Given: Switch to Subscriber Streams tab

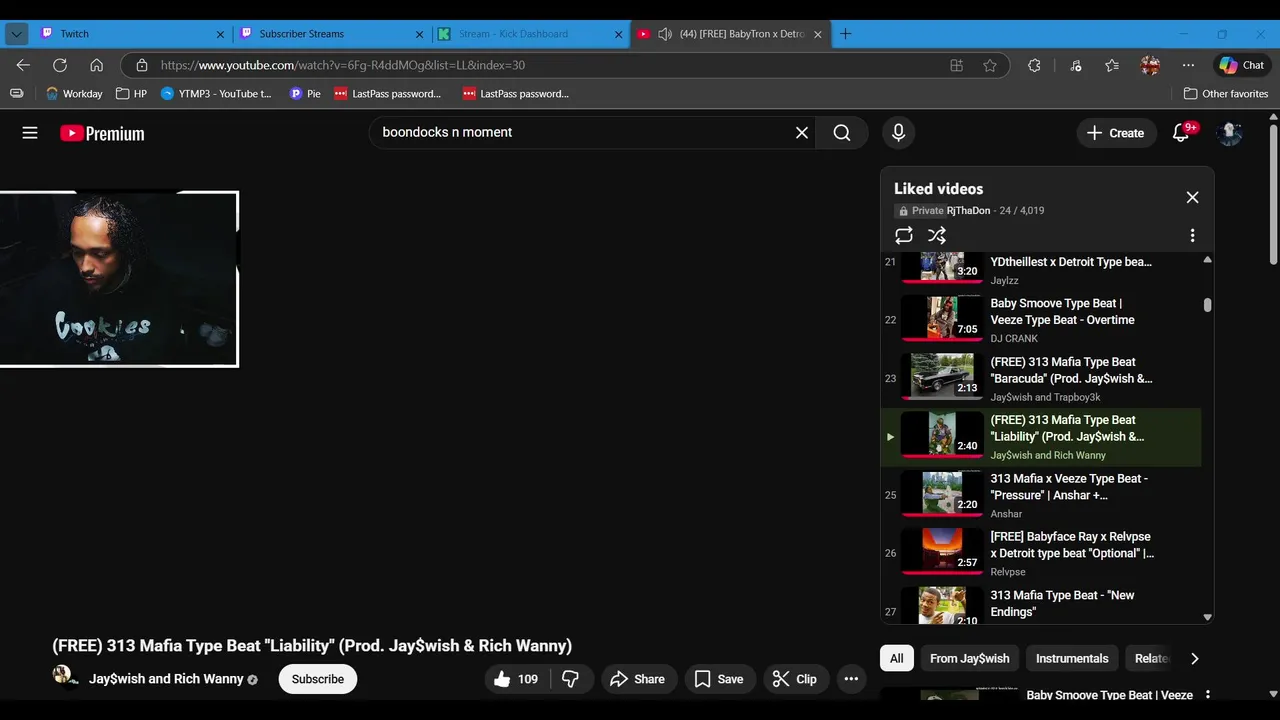Looking at the screenshot, I should [330, 33].
